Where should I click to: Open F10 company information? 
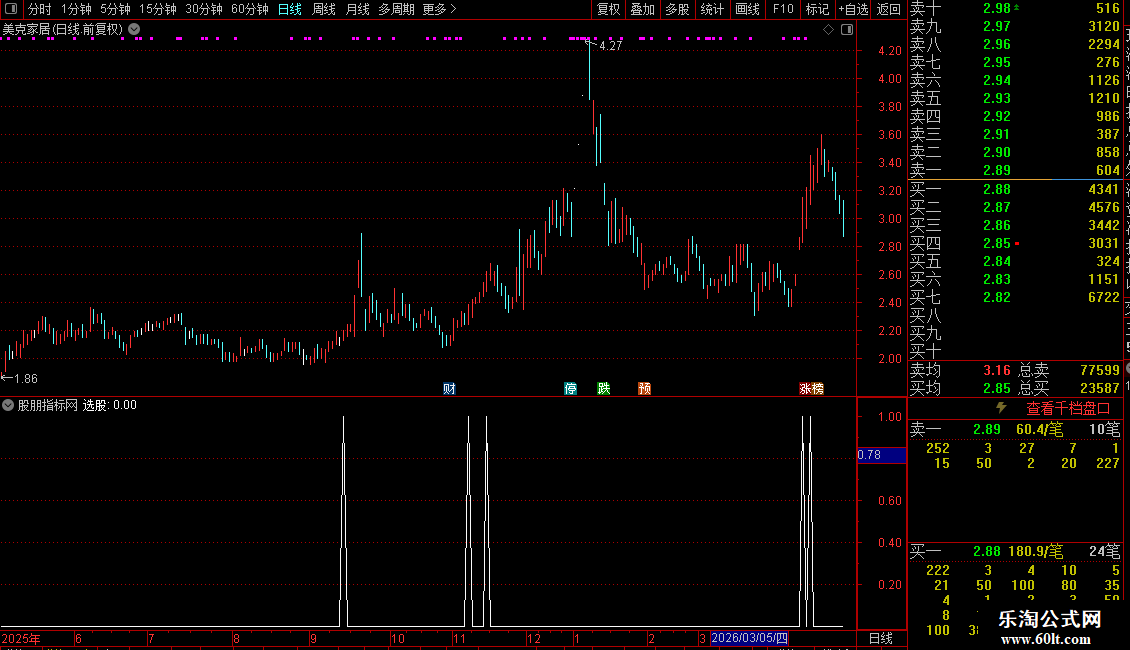pos(783,9)
